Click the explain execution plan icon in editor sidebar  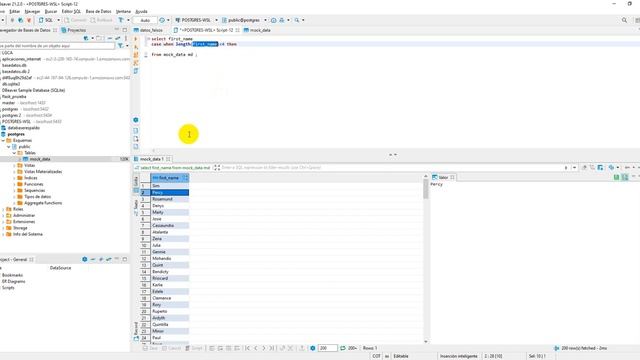click(x=136, y=71)
